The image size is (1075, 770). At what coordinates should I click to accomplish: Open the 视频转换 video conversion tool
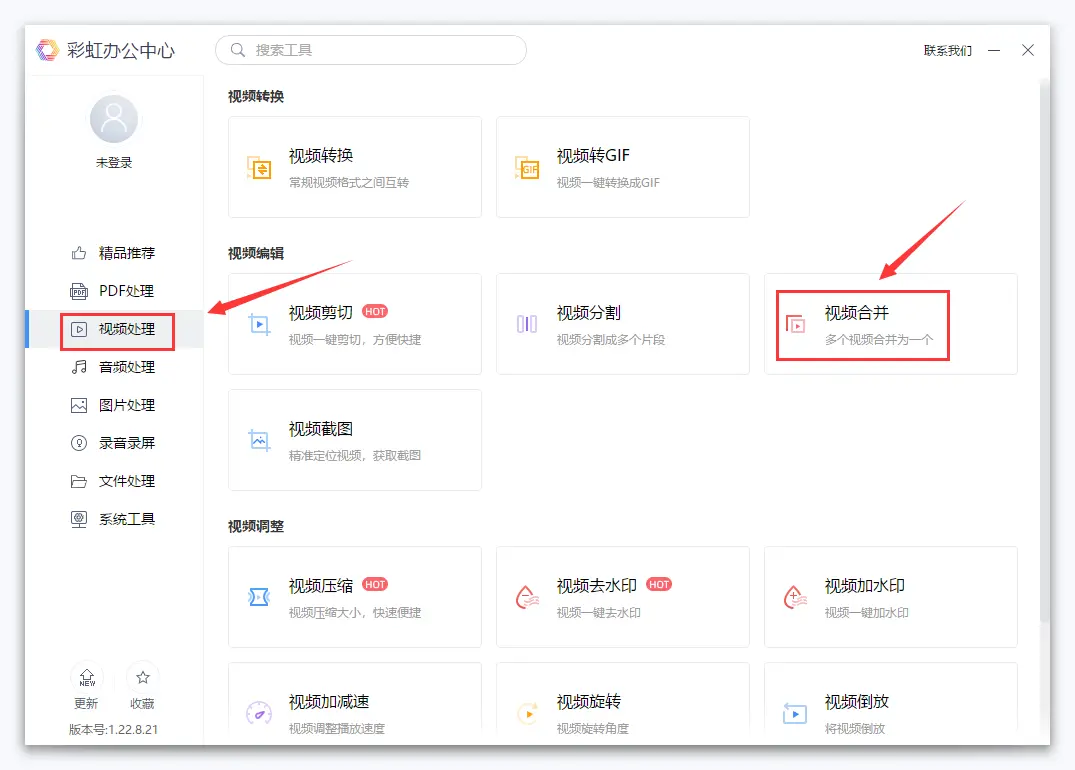(354, 166)
